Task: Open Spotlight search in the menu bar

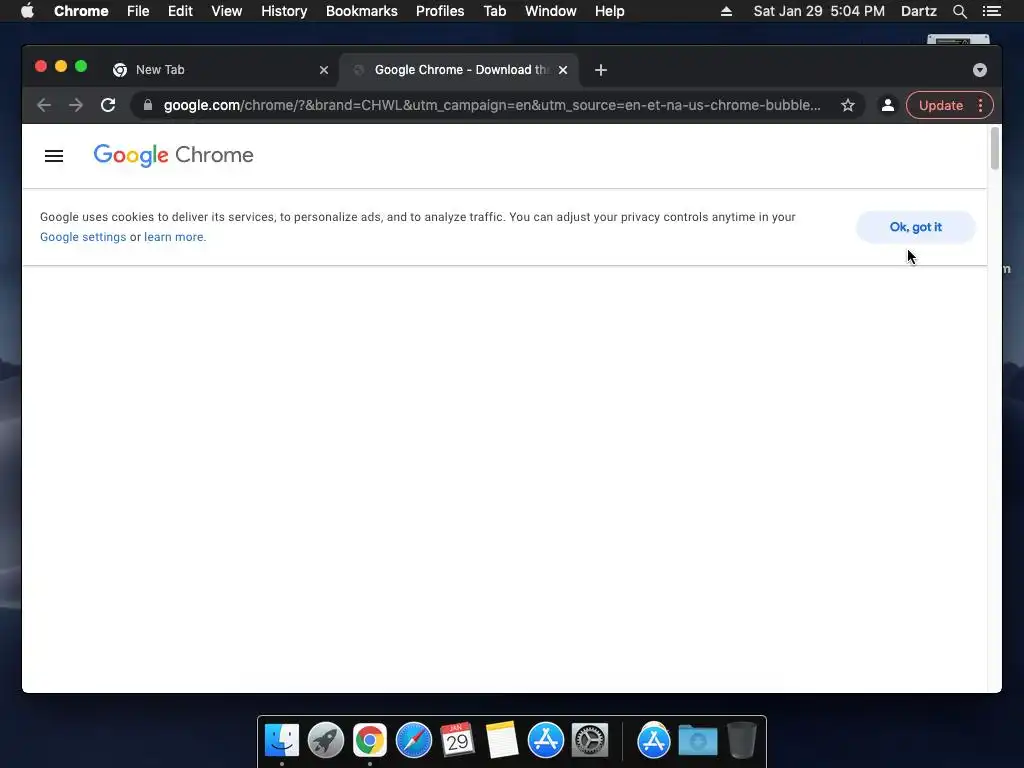Action: [959, 11]
